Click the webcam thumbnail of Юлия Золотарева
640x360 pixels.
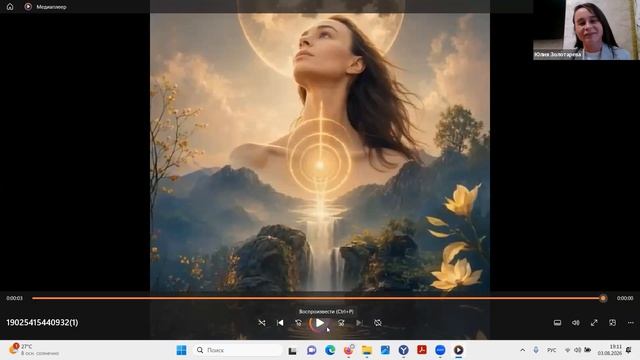pos(586,30)
